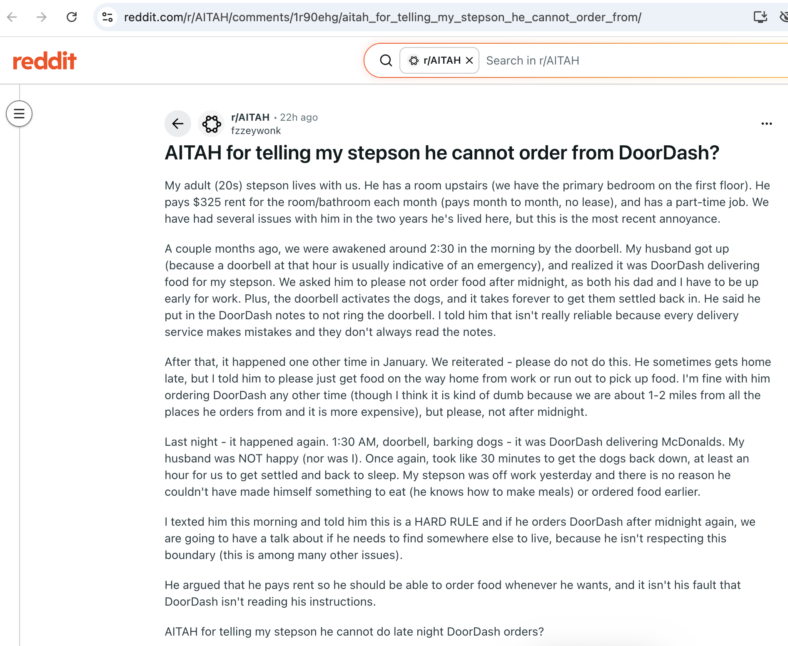Install app icon in address bar
This screenshot has width=788, height=646.
[x=760, y=17]
